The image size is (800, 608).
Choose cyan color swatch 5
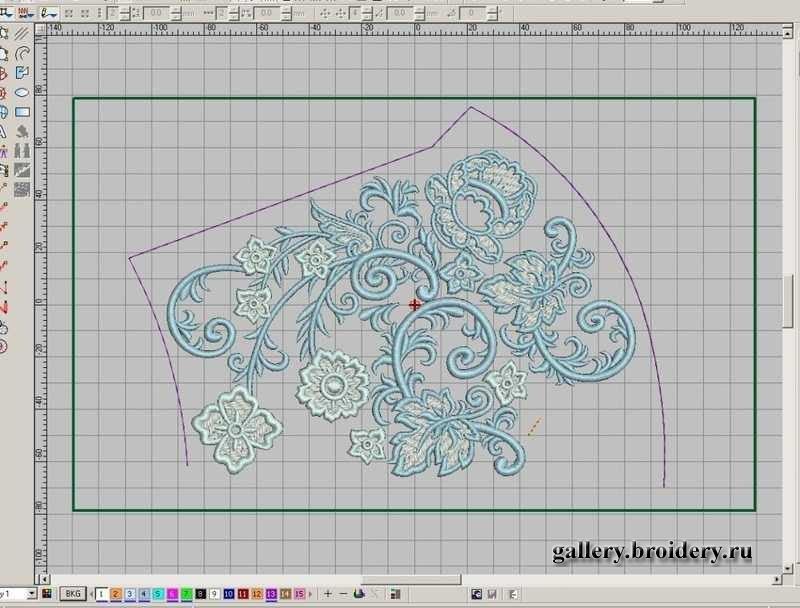[x=158, y=594]
